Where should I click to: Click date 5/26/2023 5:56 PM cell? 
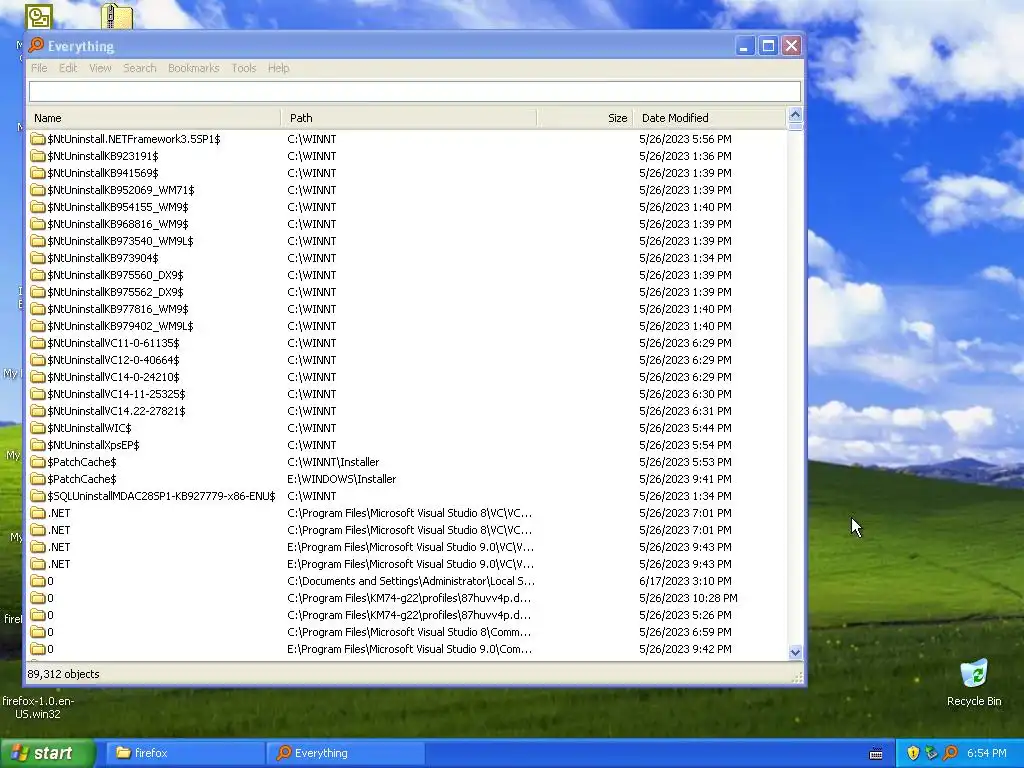685,139
